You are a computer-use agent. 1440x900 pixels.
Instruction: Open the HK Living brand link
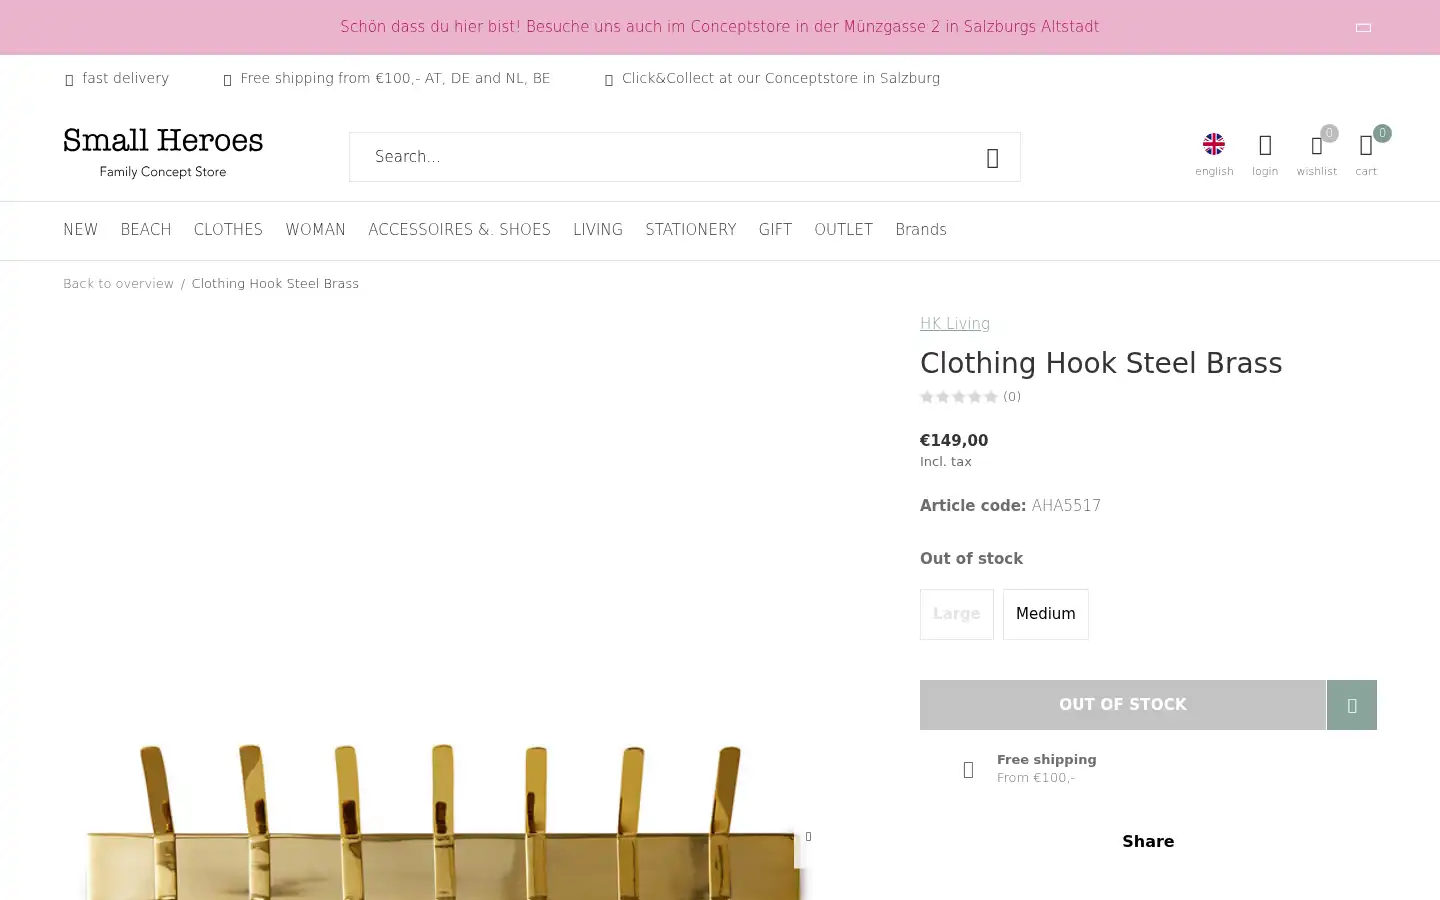coord(955,324)
